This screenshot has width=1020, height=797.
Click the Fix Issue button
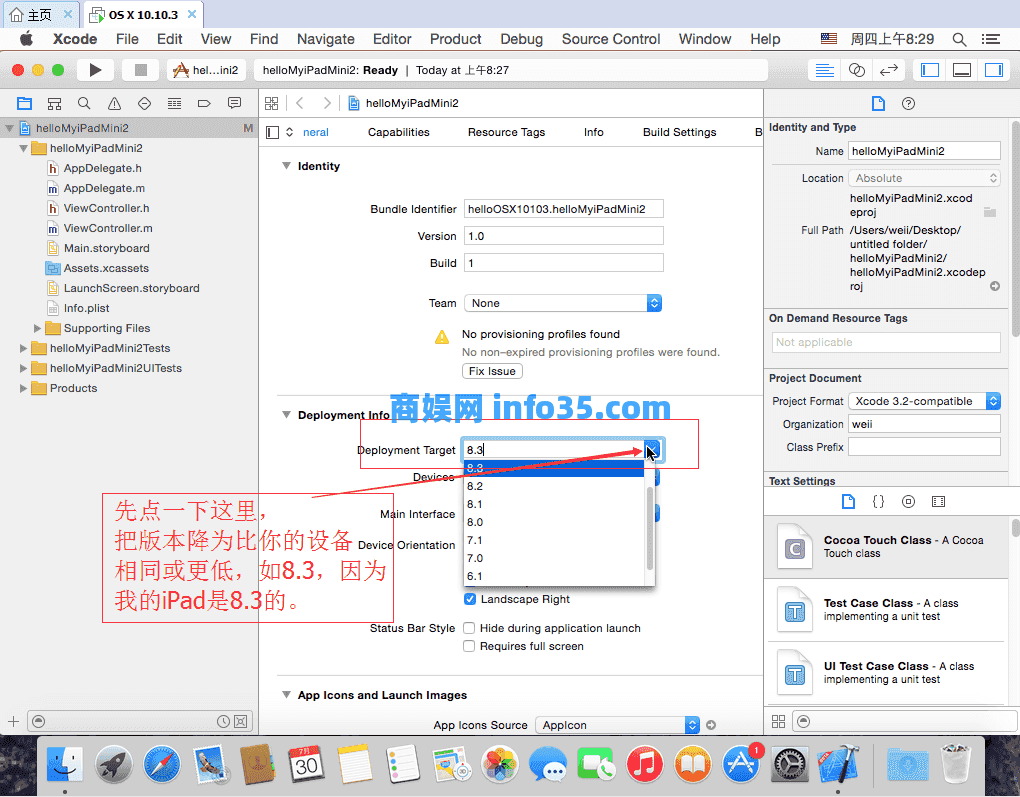[492, 371]
